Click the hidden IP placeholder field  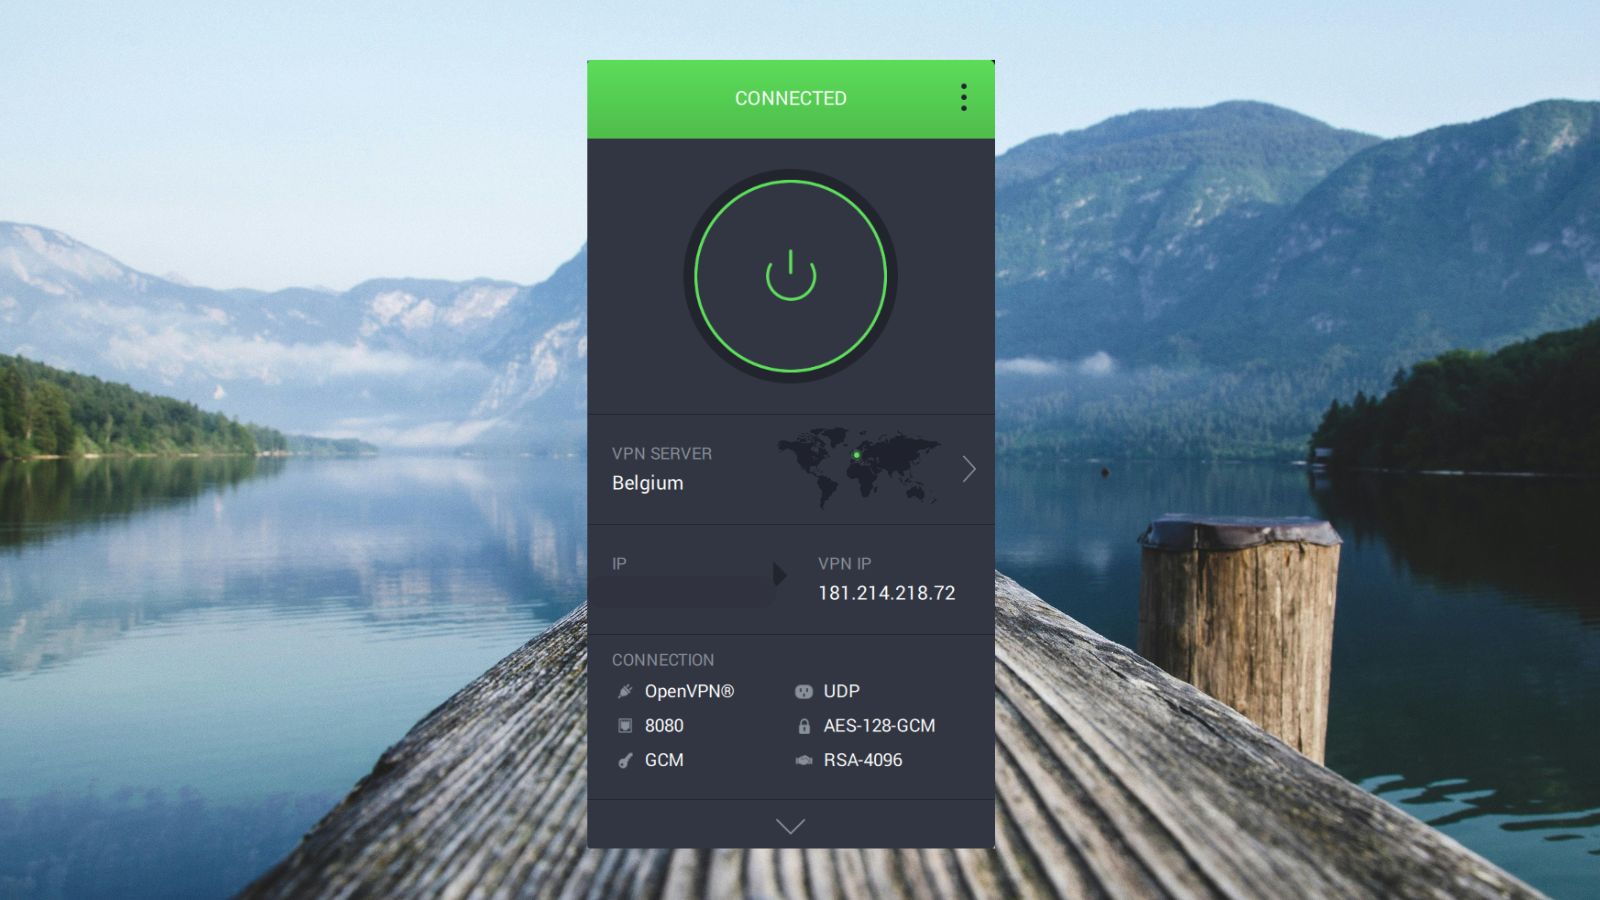[680, 592]
